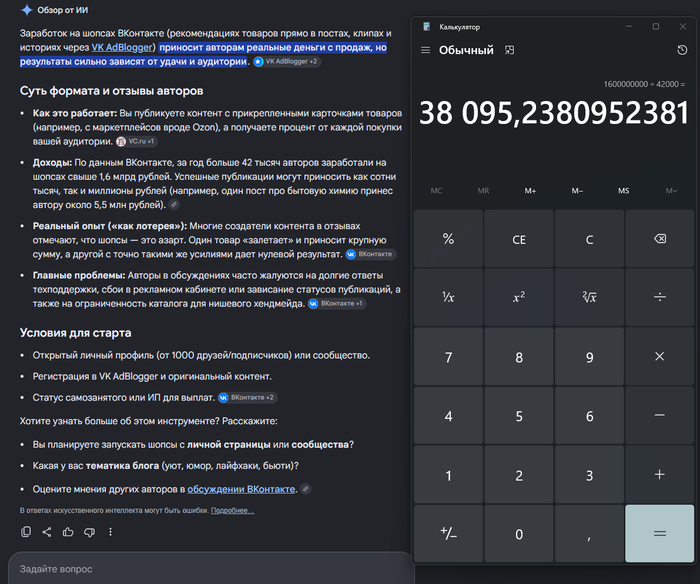The width and height of the screenshot is (700, 584).
Task: Open the VK AdBlogger link
Action: click(122, 47)
